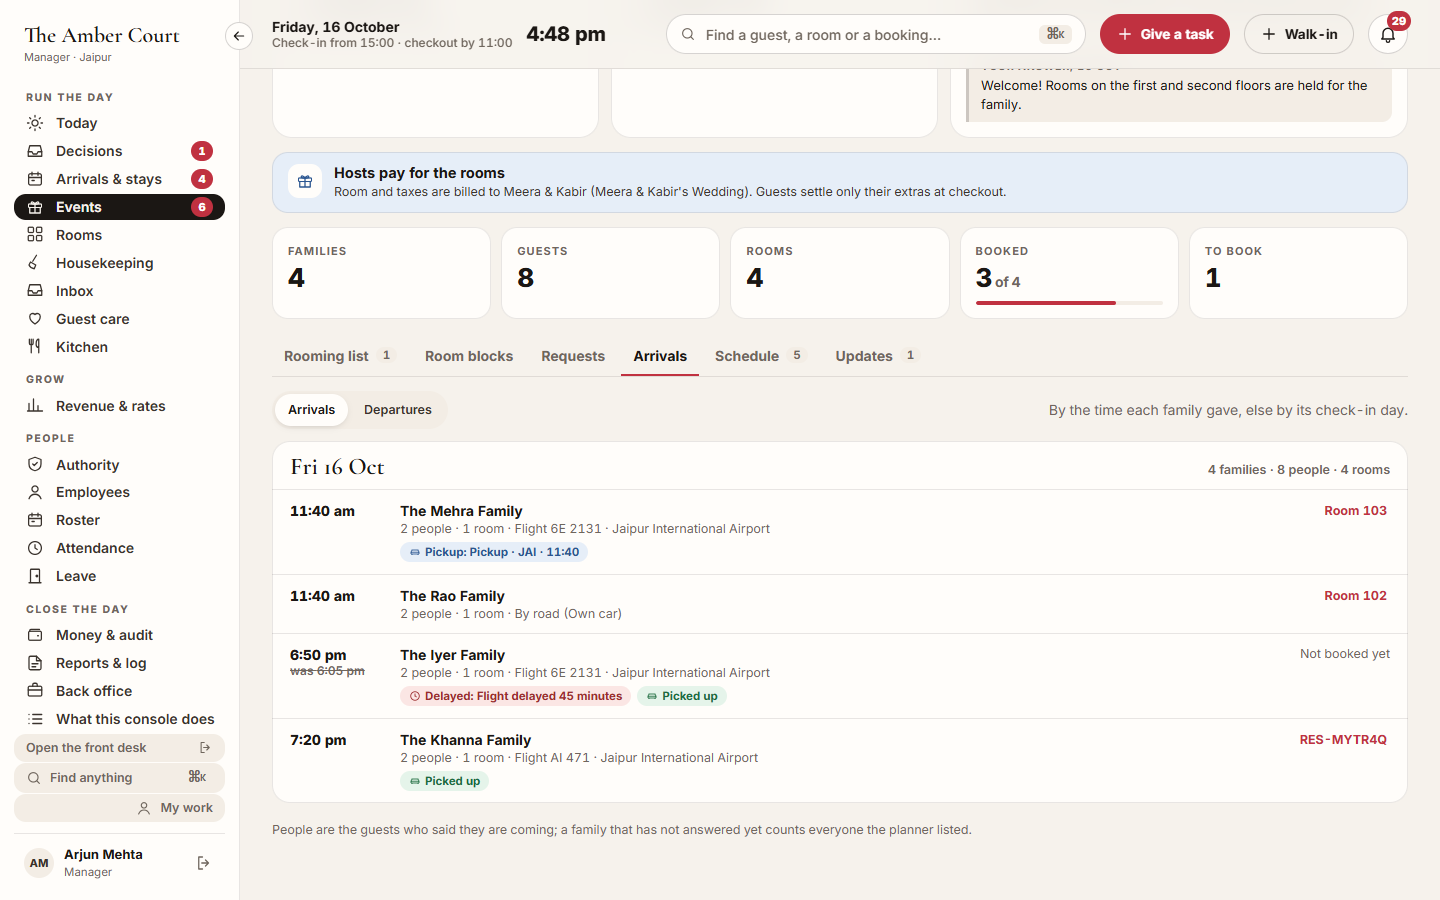The width and height of the screenshot is (1440, 900).
Task: Open the Leave page
Action: (x=119, y=576)
